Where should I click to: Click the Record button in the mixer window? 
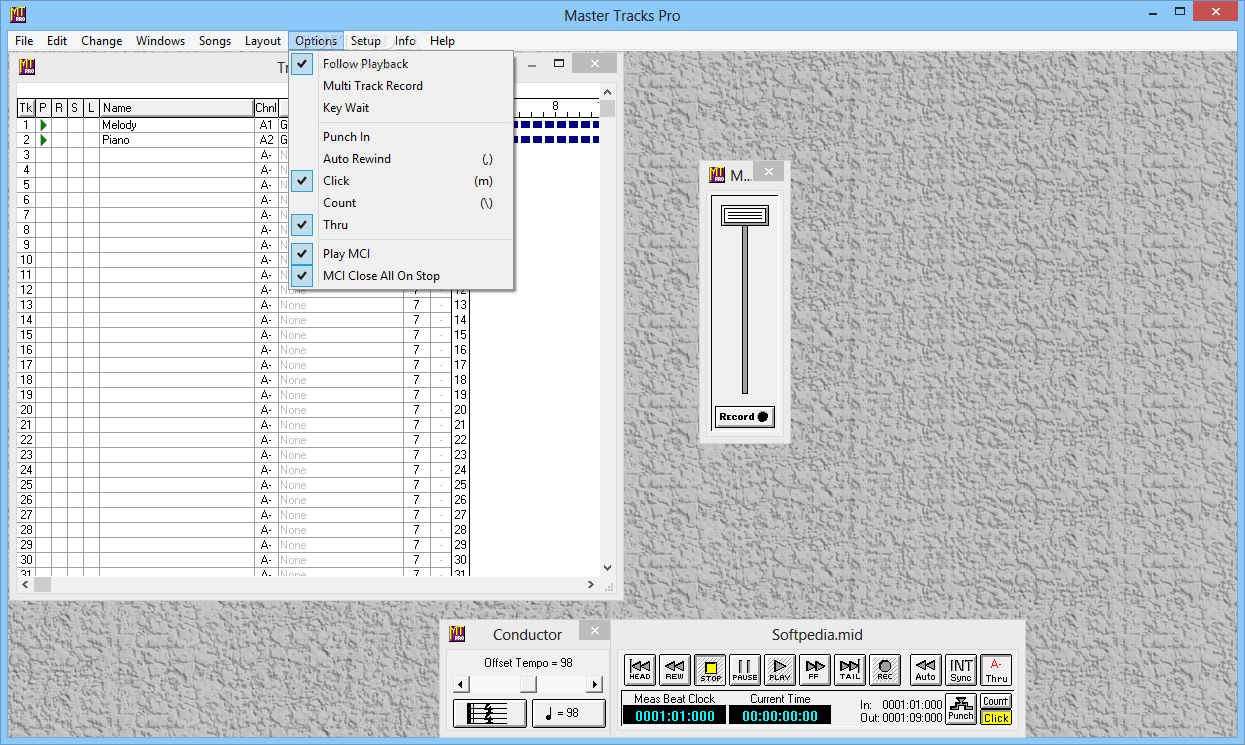(745, 417)
